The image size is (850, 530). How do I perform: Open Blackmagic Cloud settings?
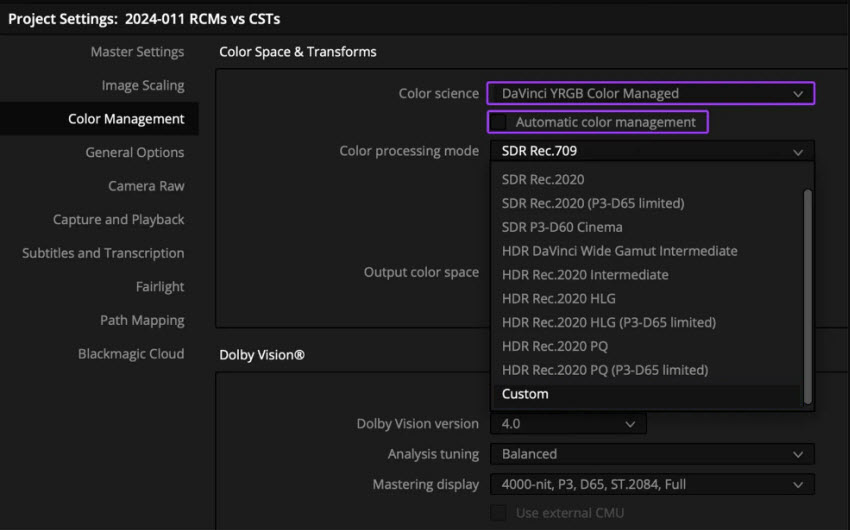point(131,354)
